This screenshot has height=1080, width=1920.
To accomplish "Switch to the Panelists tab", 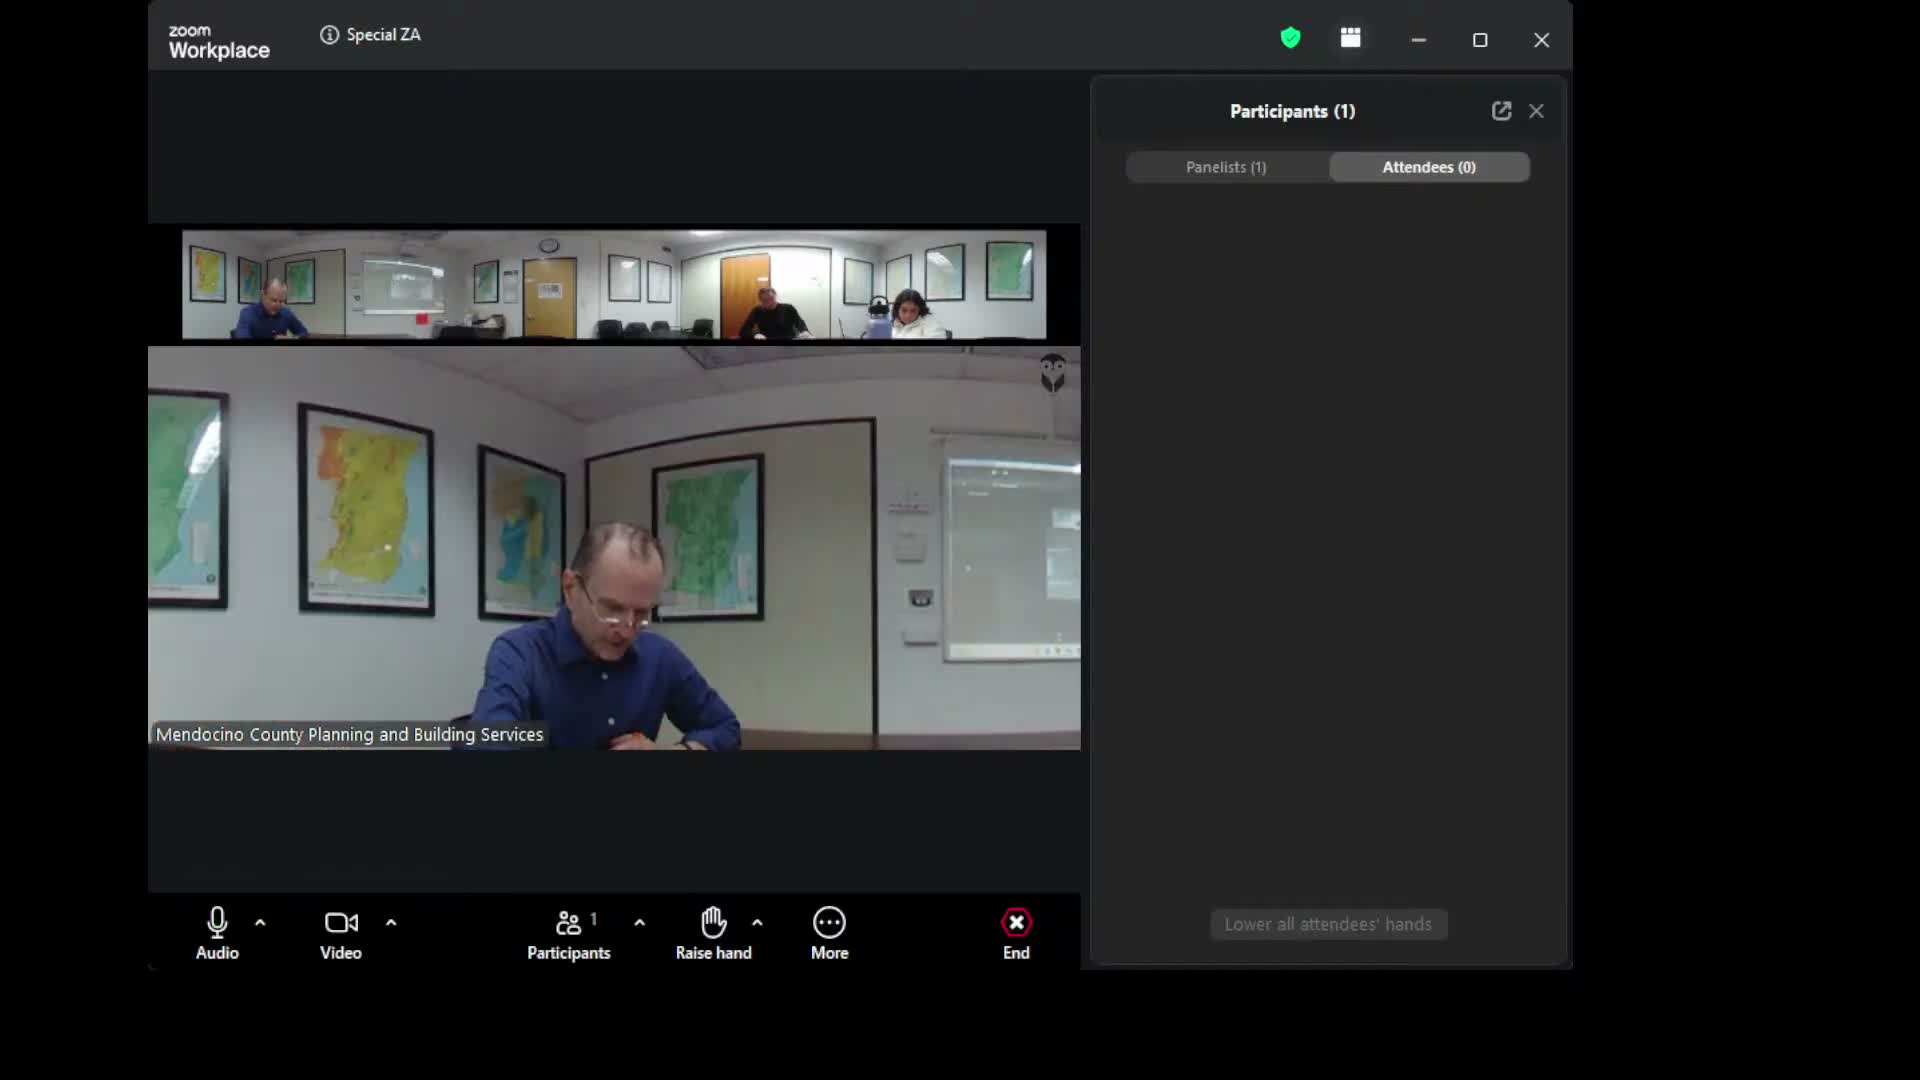I will tap(1226, 167).
